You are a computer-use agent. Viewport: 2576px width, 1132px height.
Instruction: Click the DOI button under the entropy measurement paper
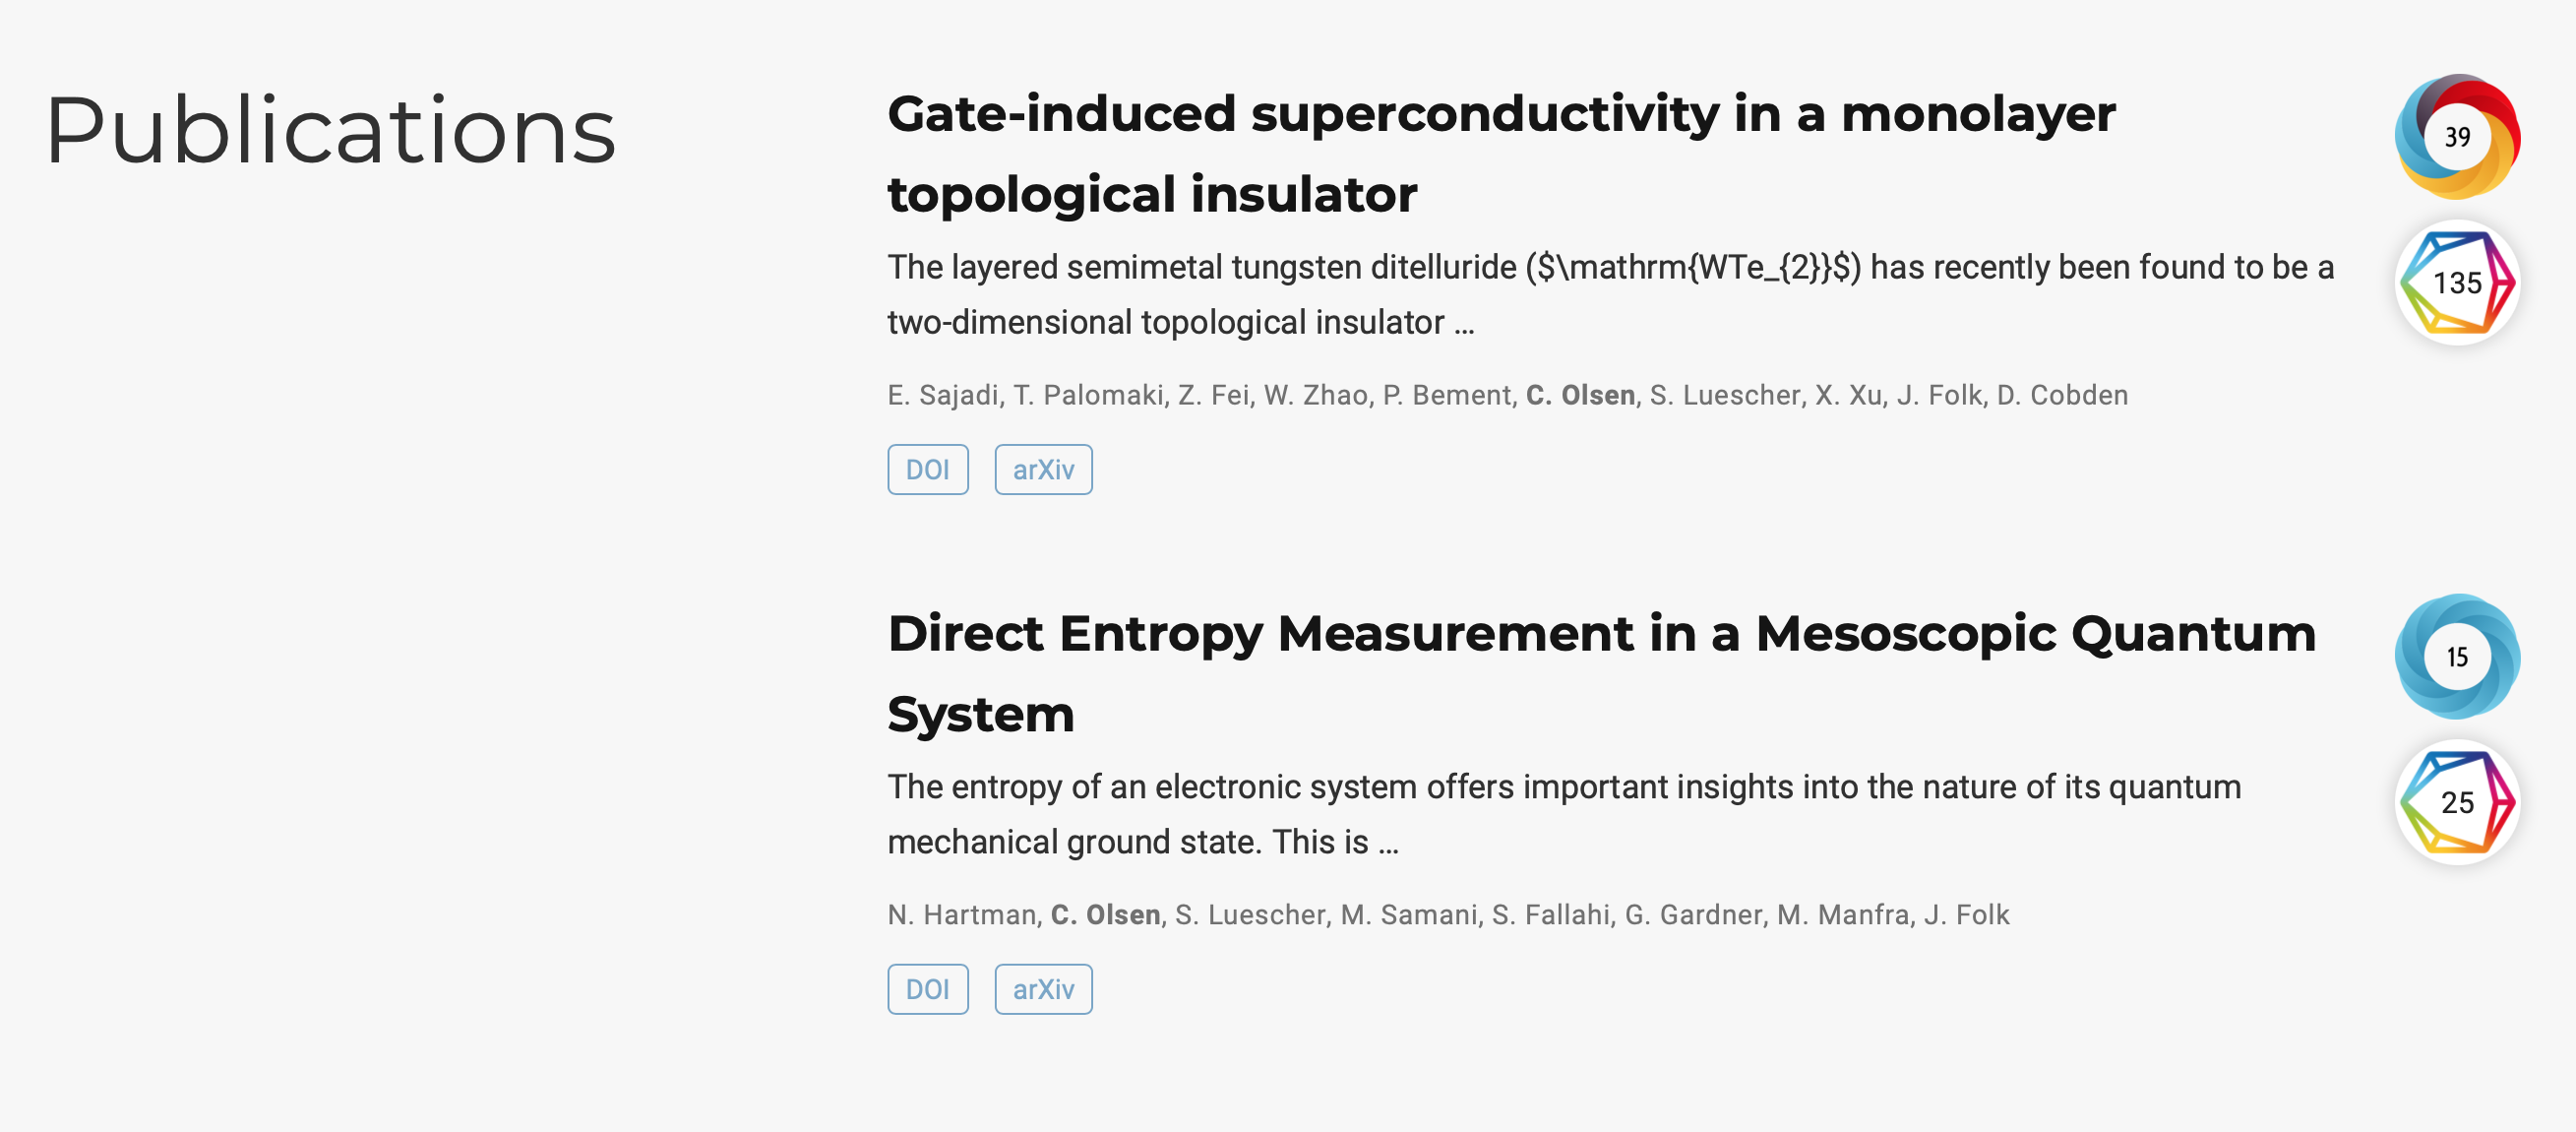tap(928, 988)
